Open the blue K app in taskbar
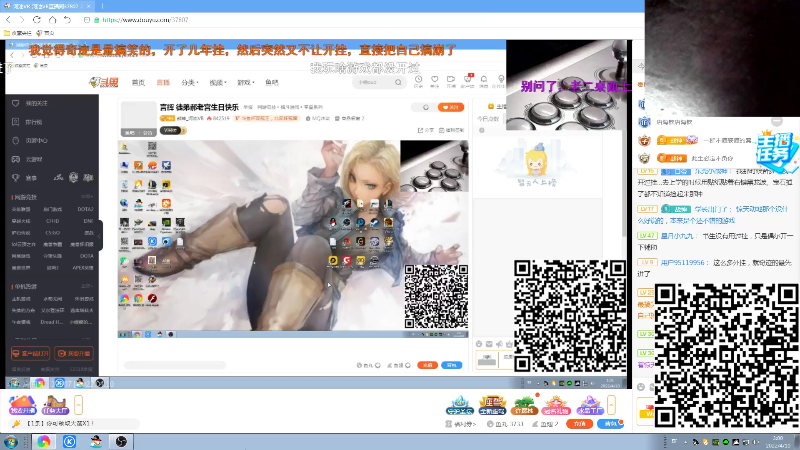Viewport: 800px width, 450px height. (x=69, y=442)
